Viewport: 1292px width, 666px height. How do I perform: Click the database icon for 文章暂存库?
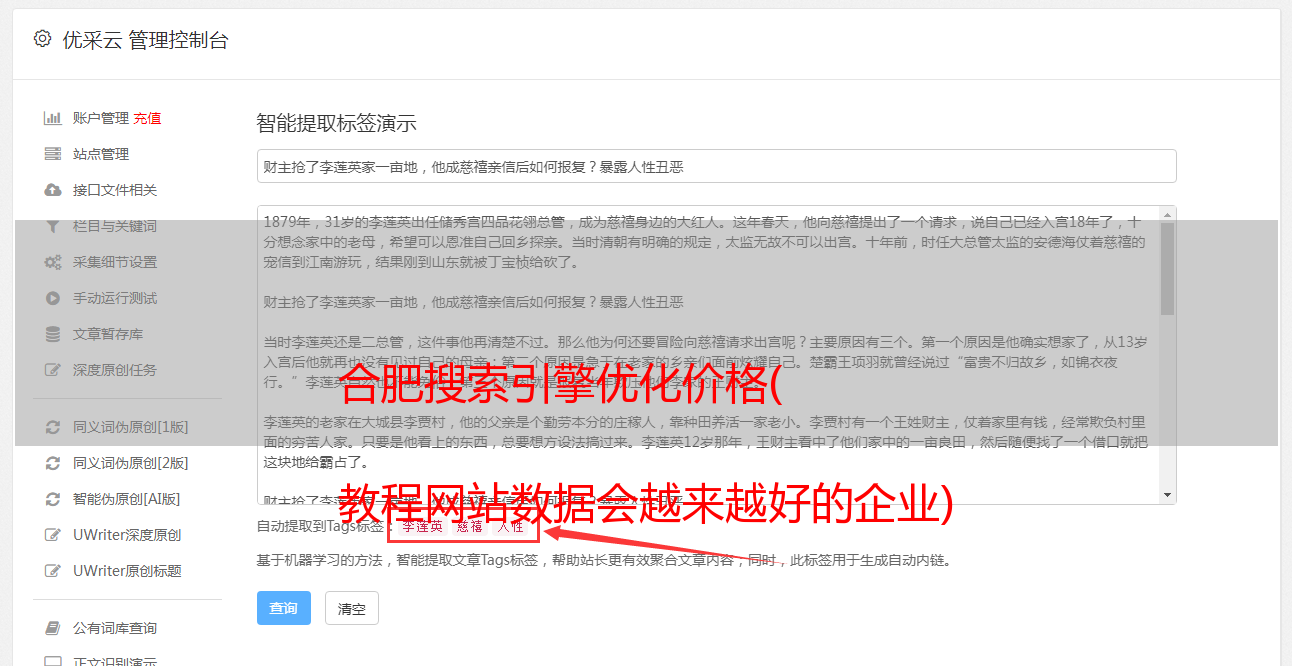[x=53, y=334]
